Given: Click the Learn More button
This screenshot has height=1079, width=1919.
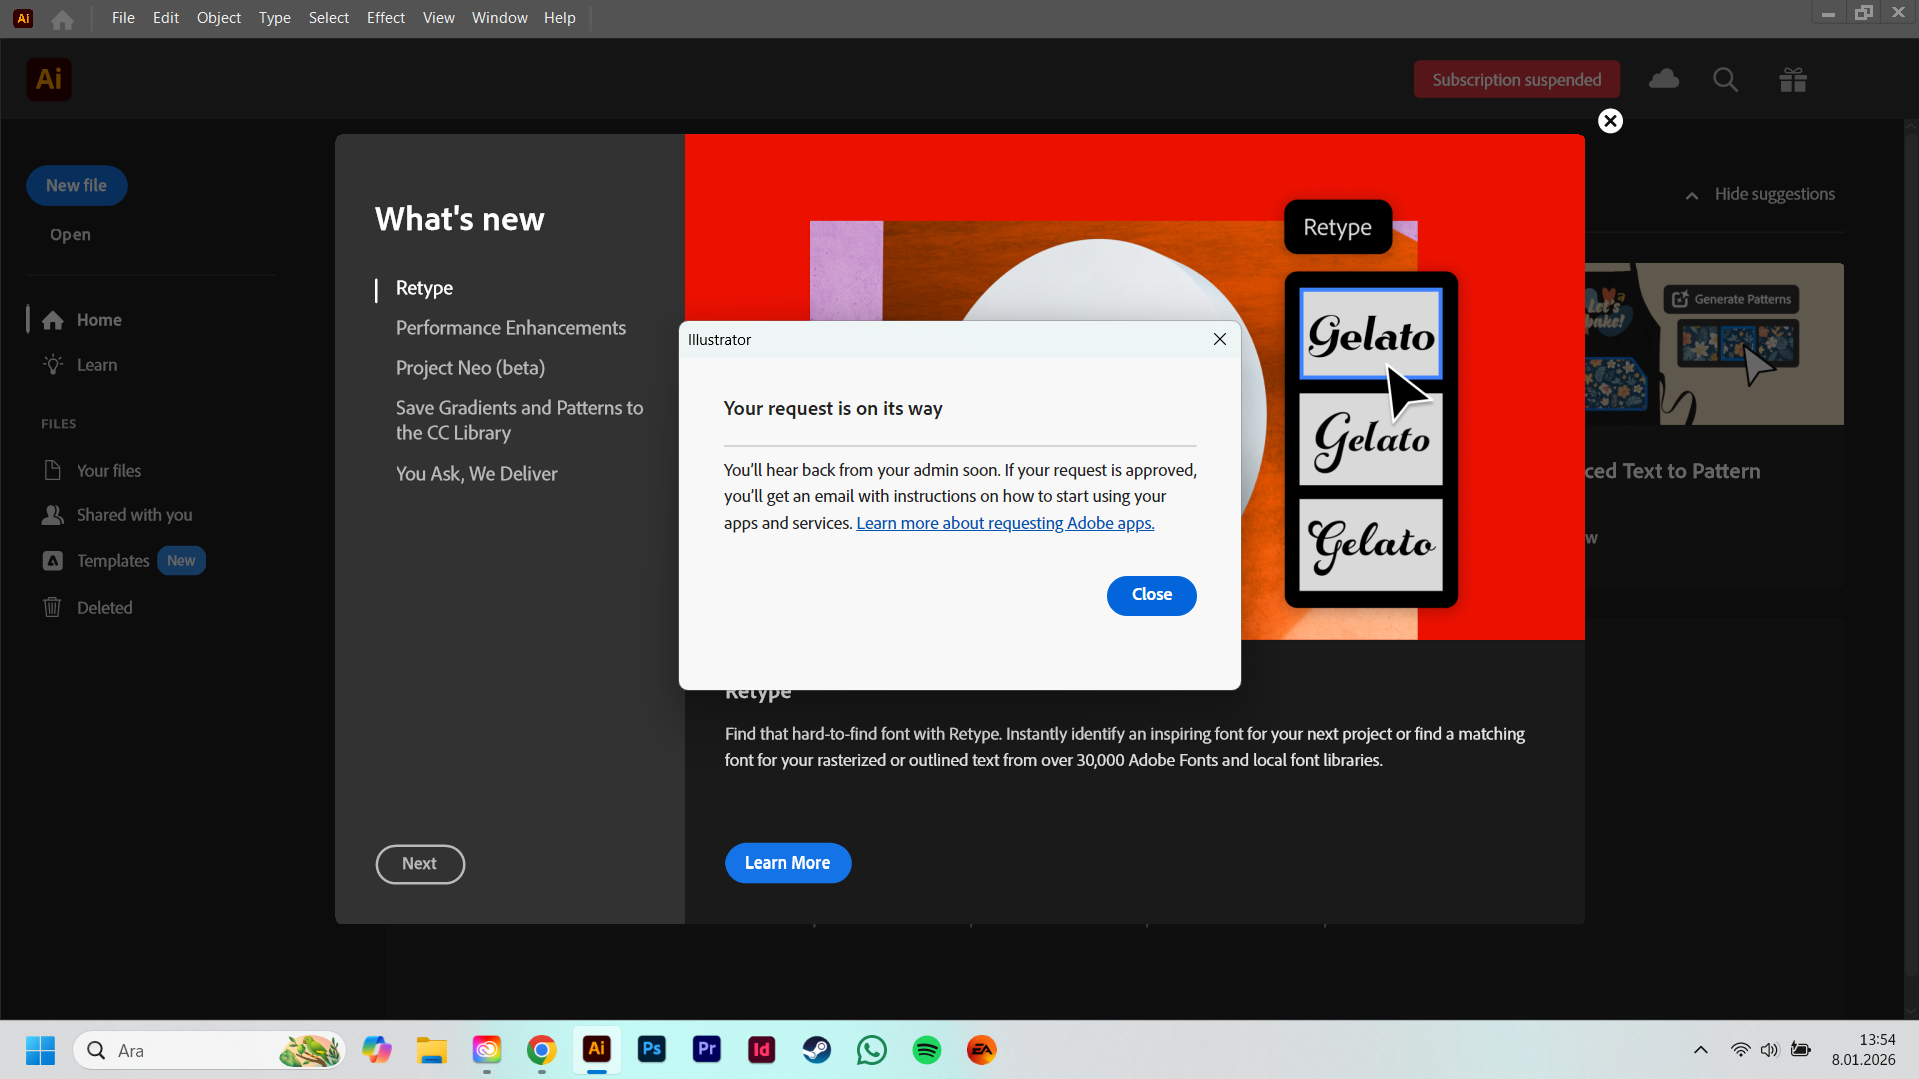Looking at the screenshot, I should [788, 863].
